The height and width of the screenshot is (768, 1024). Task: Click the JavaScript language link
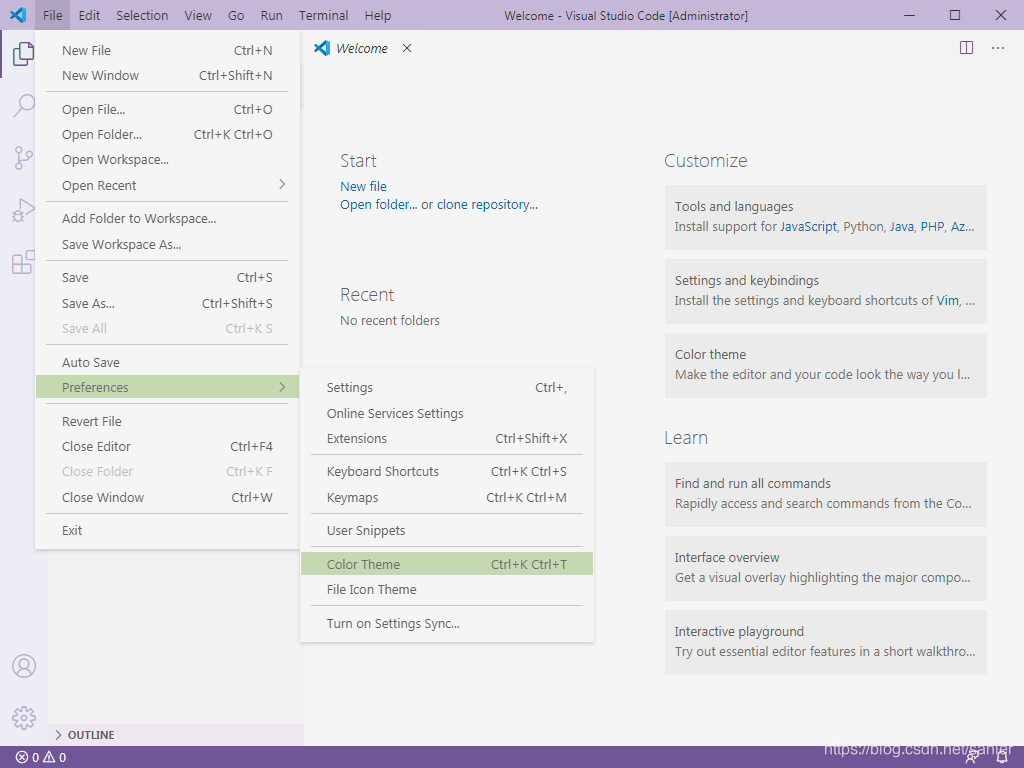808,227
